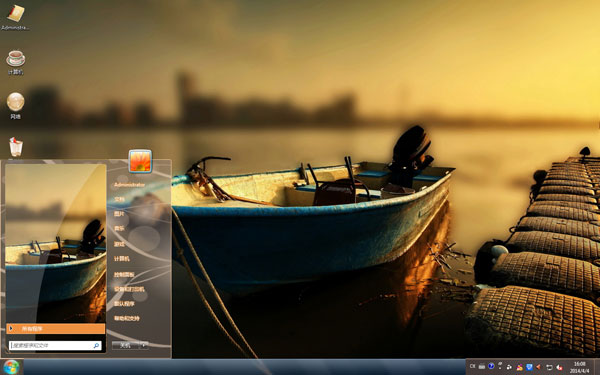
Task: Click the colorful pink-yellow tray icon
Action: pyautogui.click(x=520, y=367)
